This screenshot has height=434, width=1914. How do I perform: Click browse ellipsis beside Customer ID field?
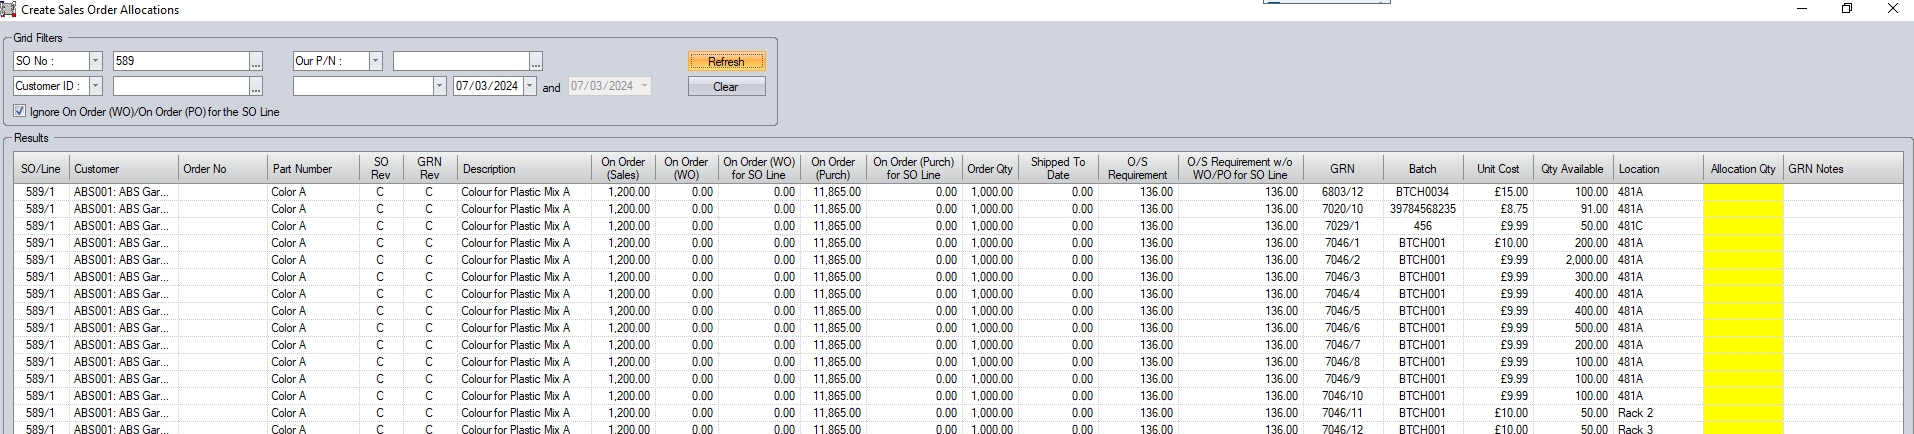256,88
